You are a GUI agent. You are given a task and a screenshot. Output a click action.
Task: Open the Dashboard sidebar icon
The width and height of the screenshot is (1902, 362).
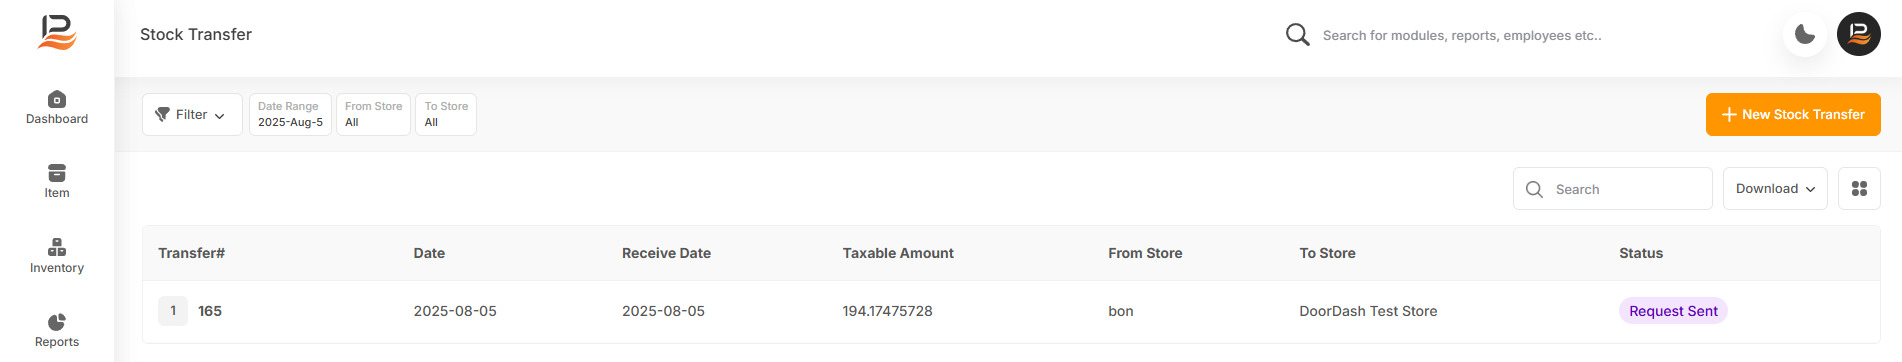point(57,99)
